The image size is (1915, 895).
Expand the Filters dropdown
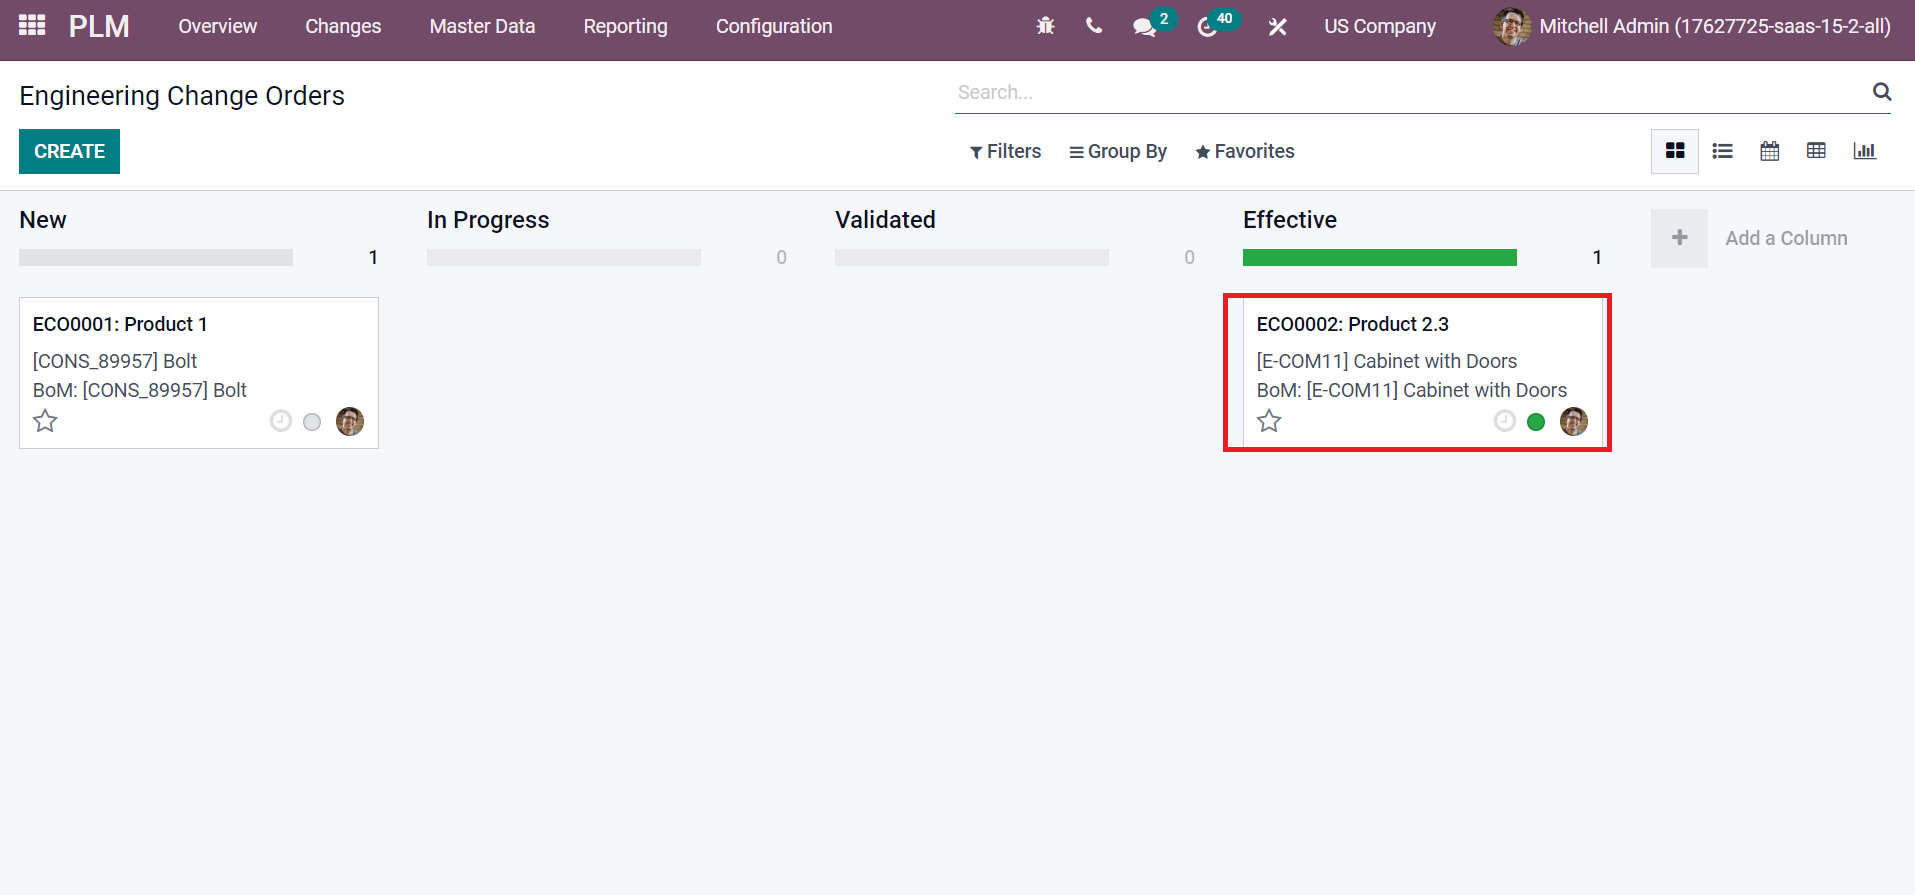click(1005, 151)
